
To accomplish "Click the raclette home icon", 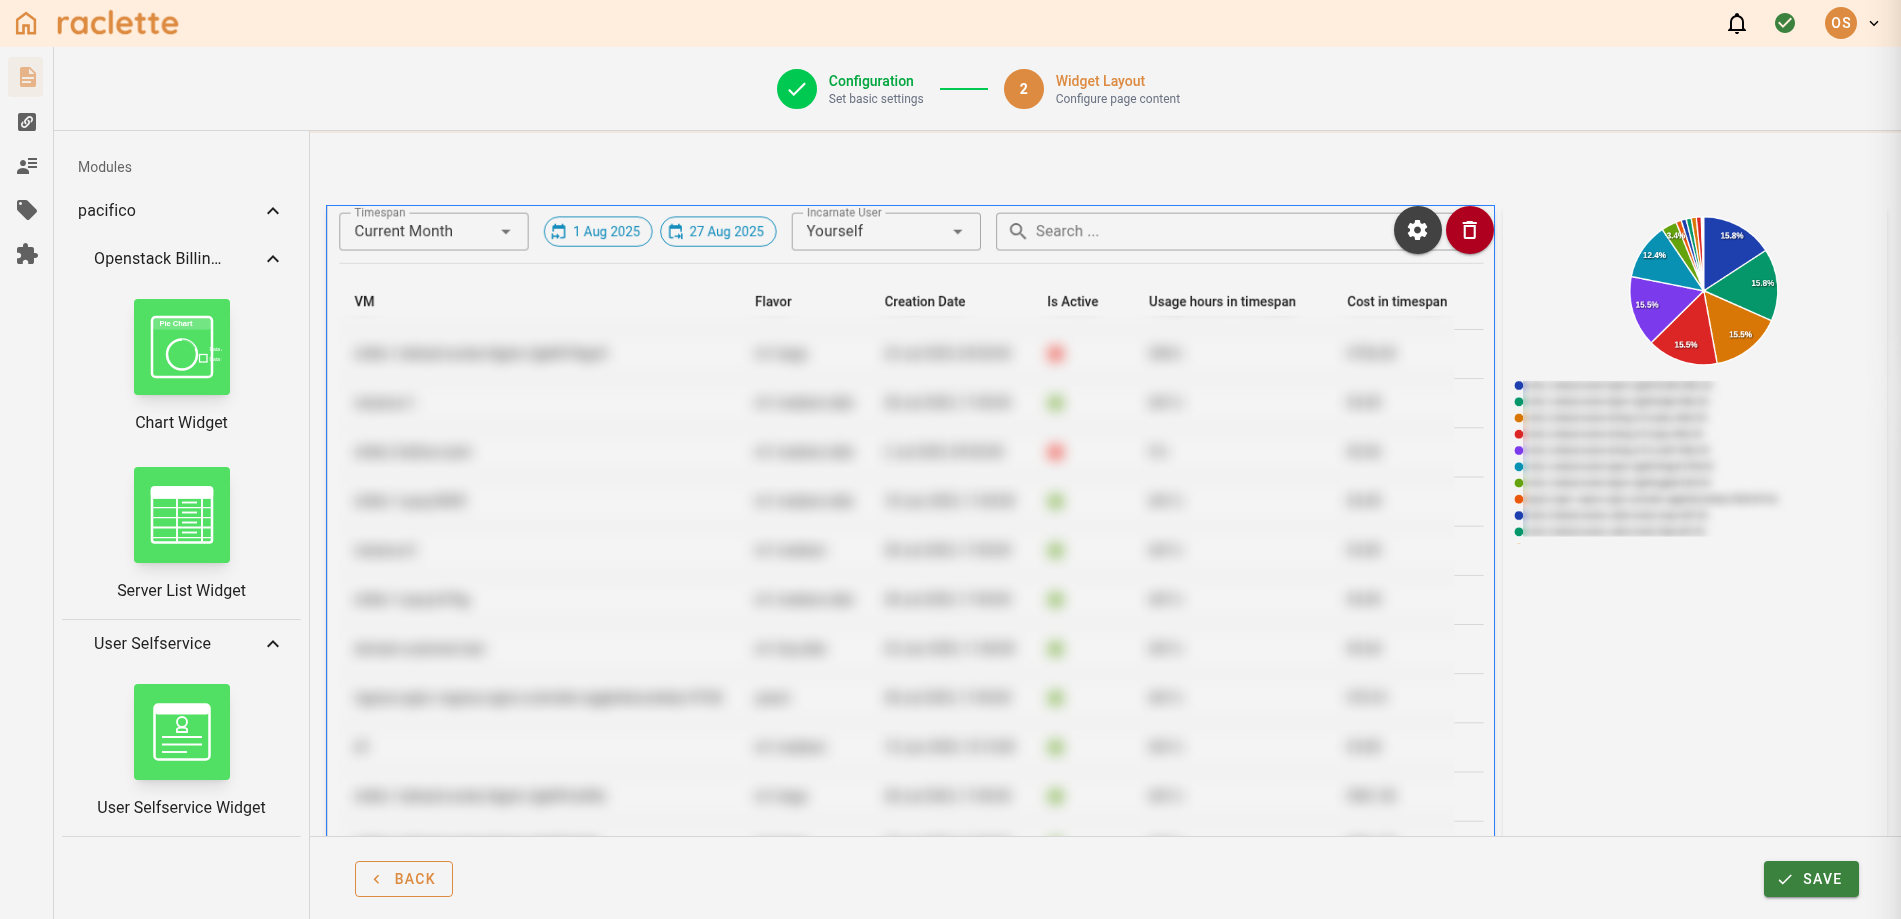I will coord(26,23).
